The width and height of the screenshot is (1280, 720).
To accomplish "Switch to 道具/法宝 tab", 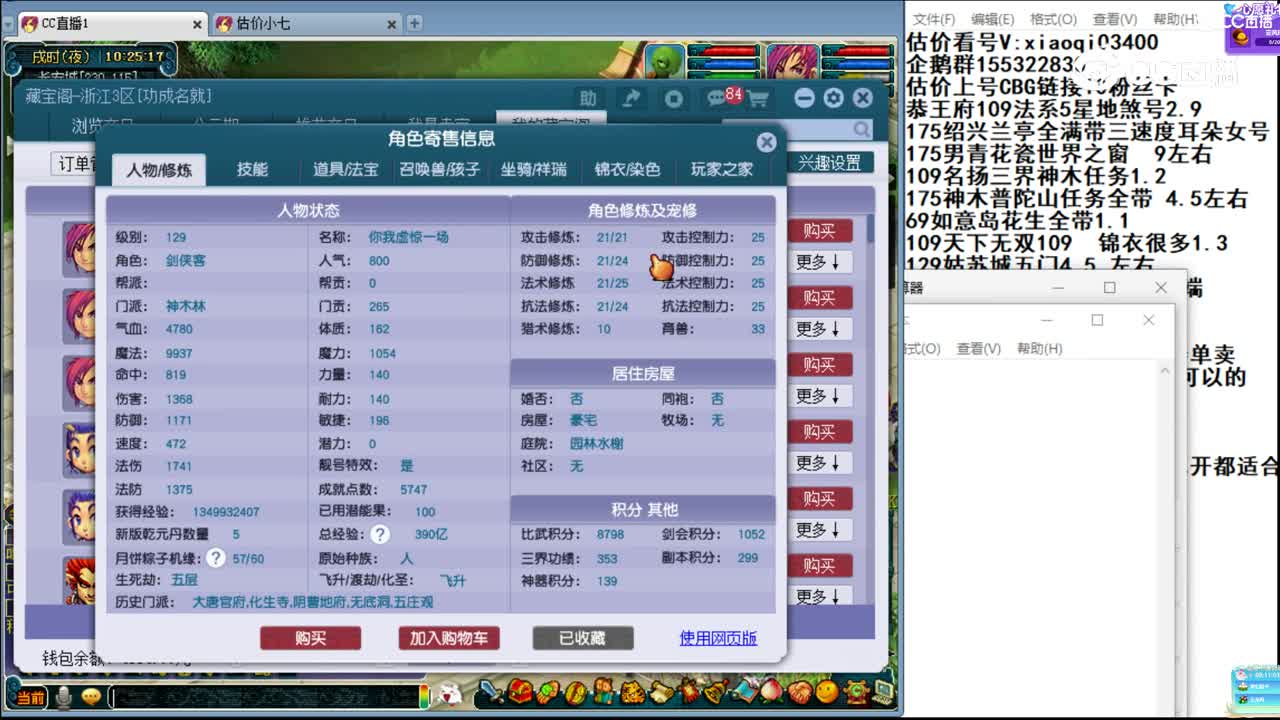I will coord(345,170).
